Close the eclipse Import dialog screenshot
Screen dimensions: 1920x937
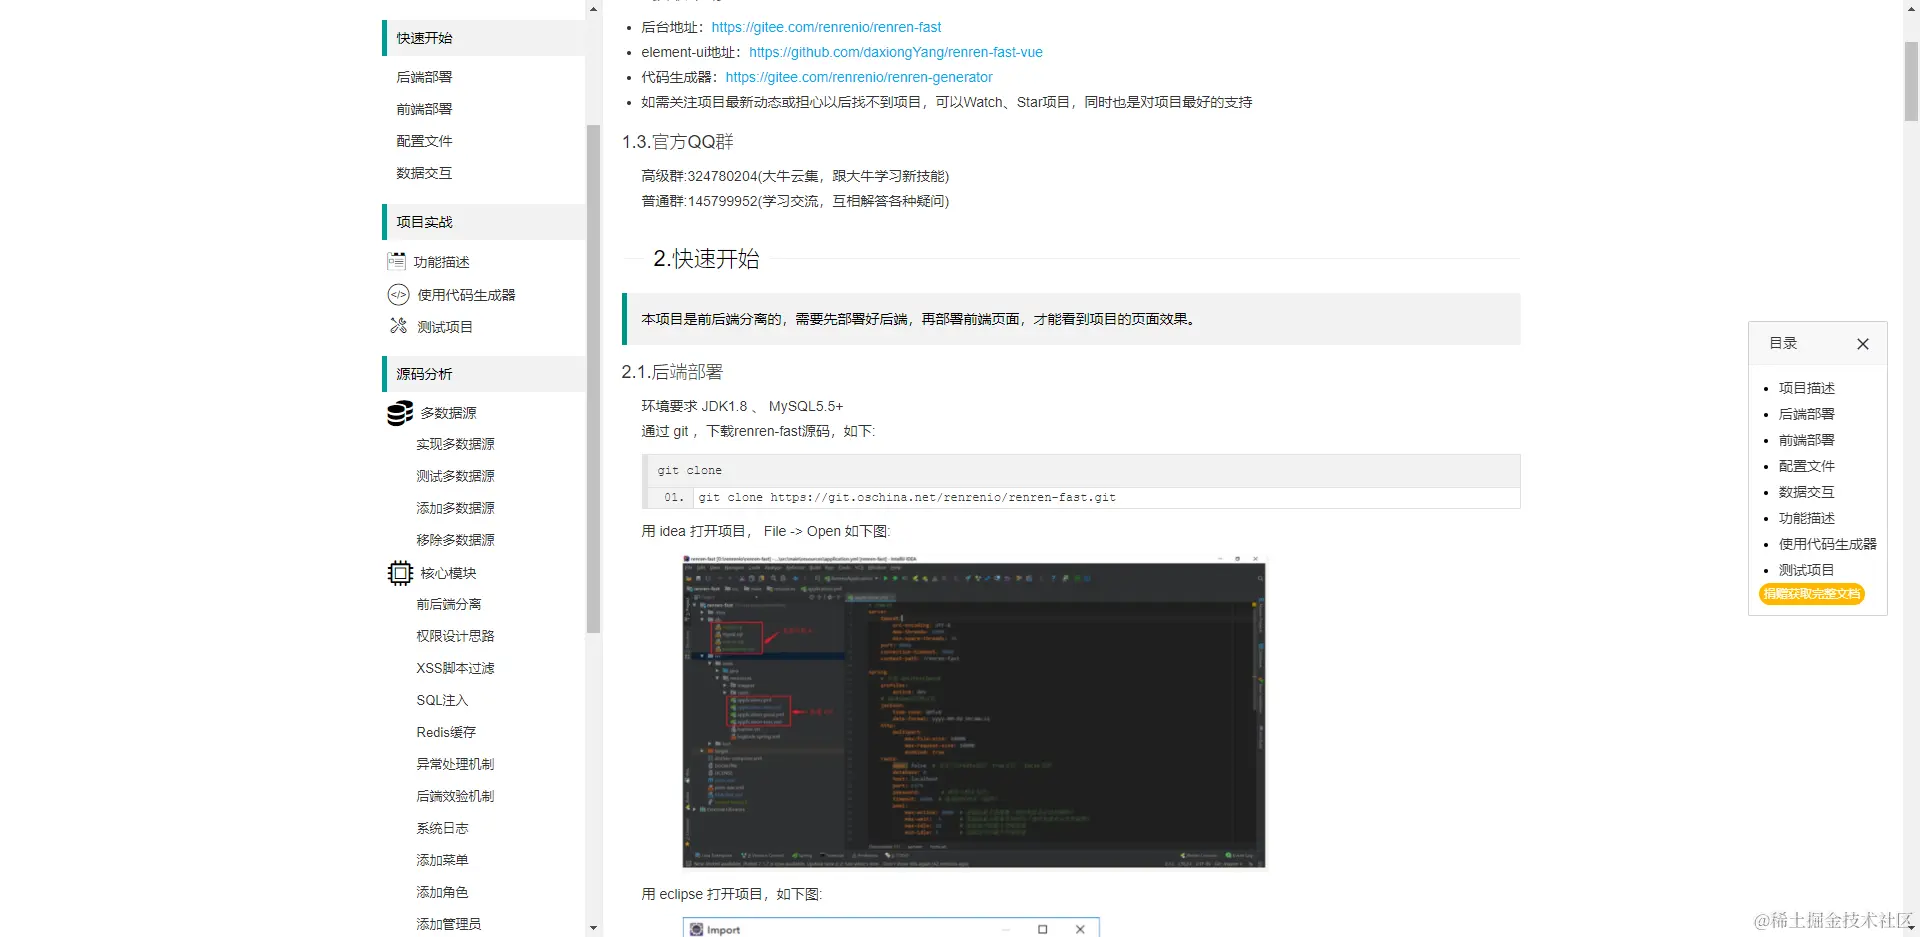(x=1080, y=929)
